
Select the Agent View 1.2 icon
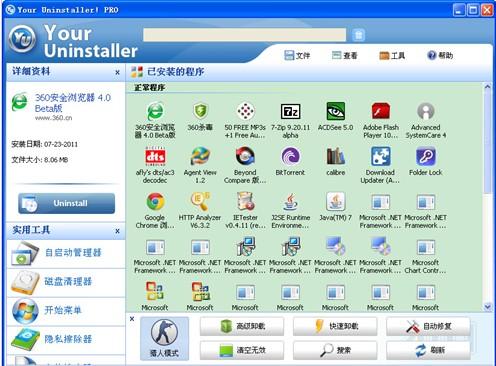pyautogui.click(x=200, y=156)
